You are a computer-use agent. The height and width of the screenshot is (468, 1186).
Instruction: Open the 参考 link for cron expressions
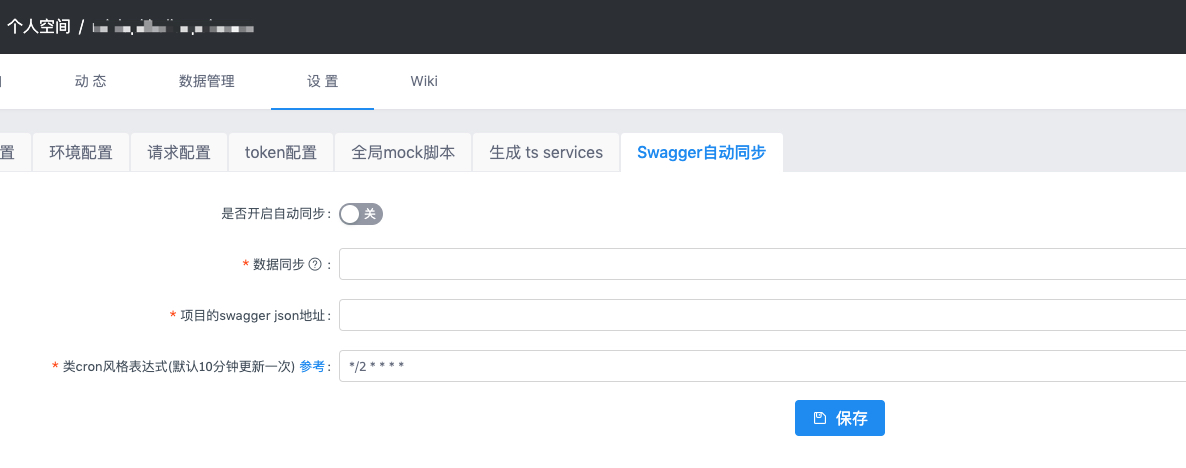click(x=312, y=367)
